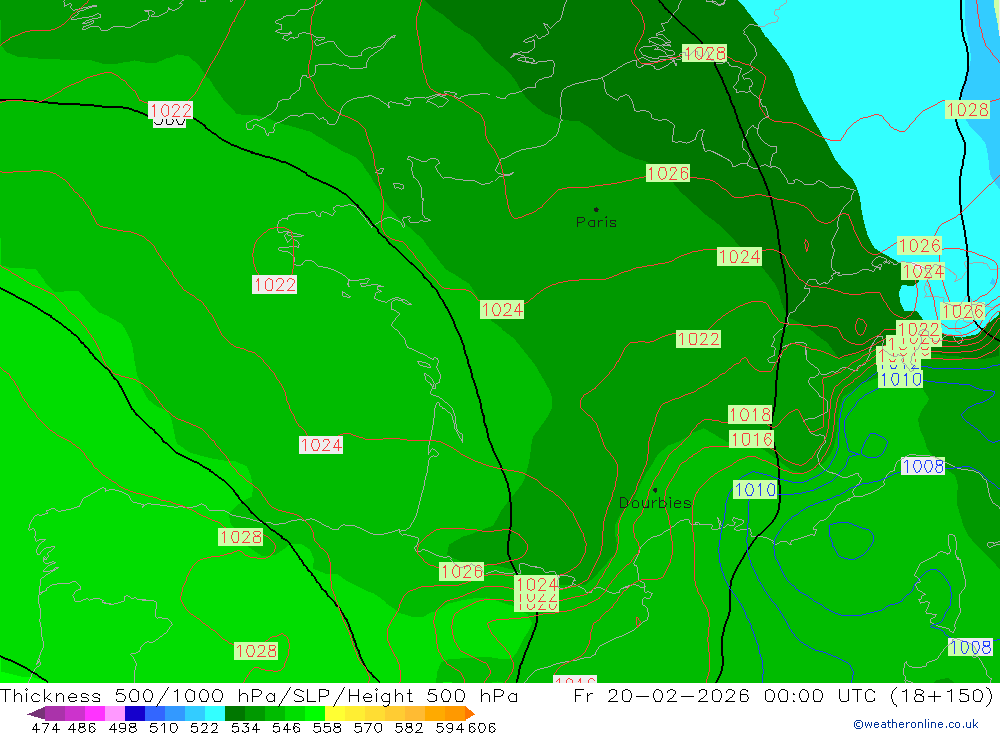Select the yellow 558 legend swatch
The image size is (1000, 733).
[x=335, y=714]
